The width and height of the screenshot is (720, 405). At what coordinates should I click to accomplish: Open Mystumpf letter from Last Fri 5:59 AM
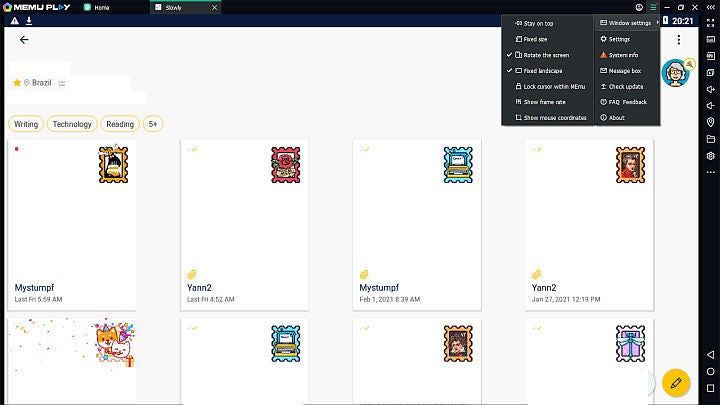(72, 225)
